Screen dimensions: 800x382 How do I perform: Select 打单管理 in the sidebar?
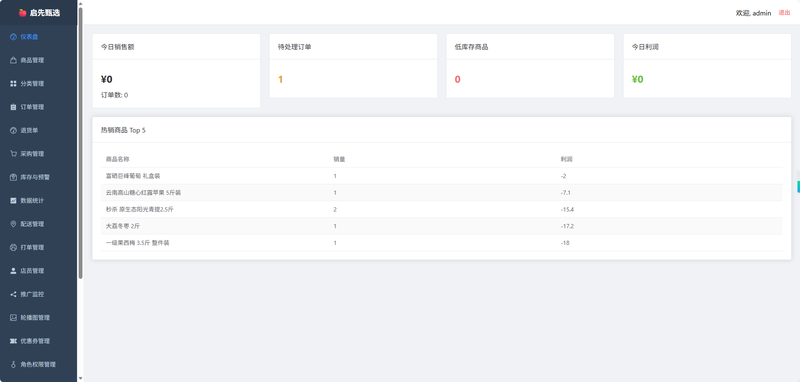click(38, 247)
